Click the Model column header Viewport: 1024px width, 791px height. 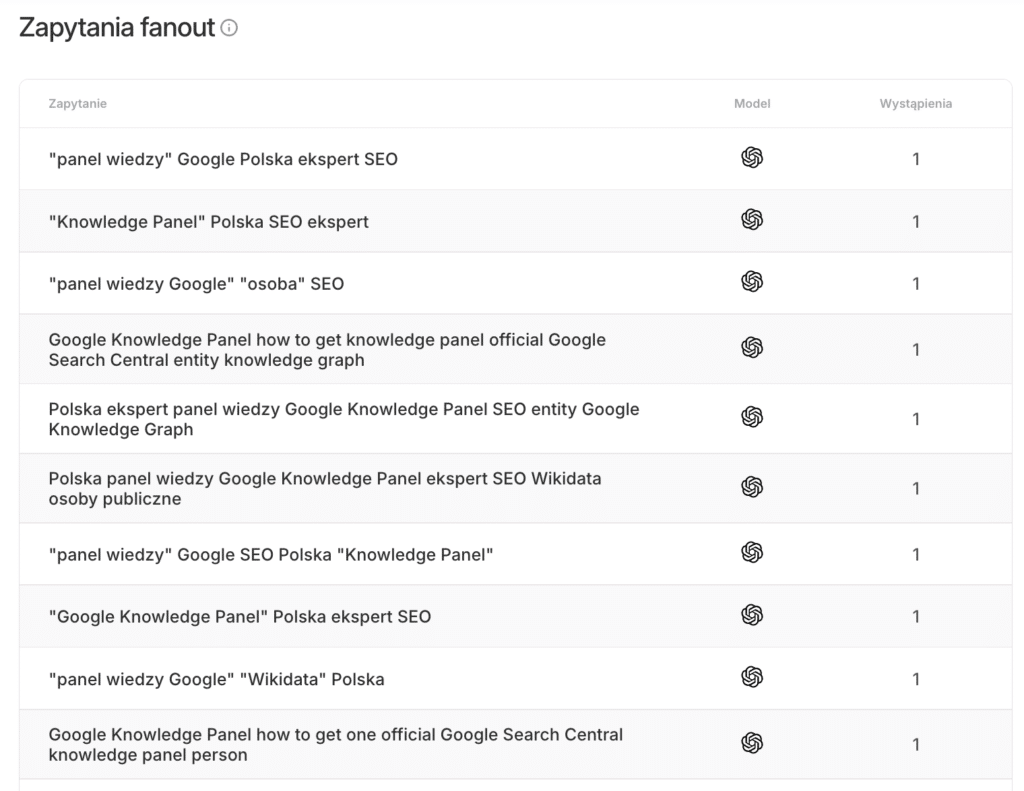[x=752, y=103]
